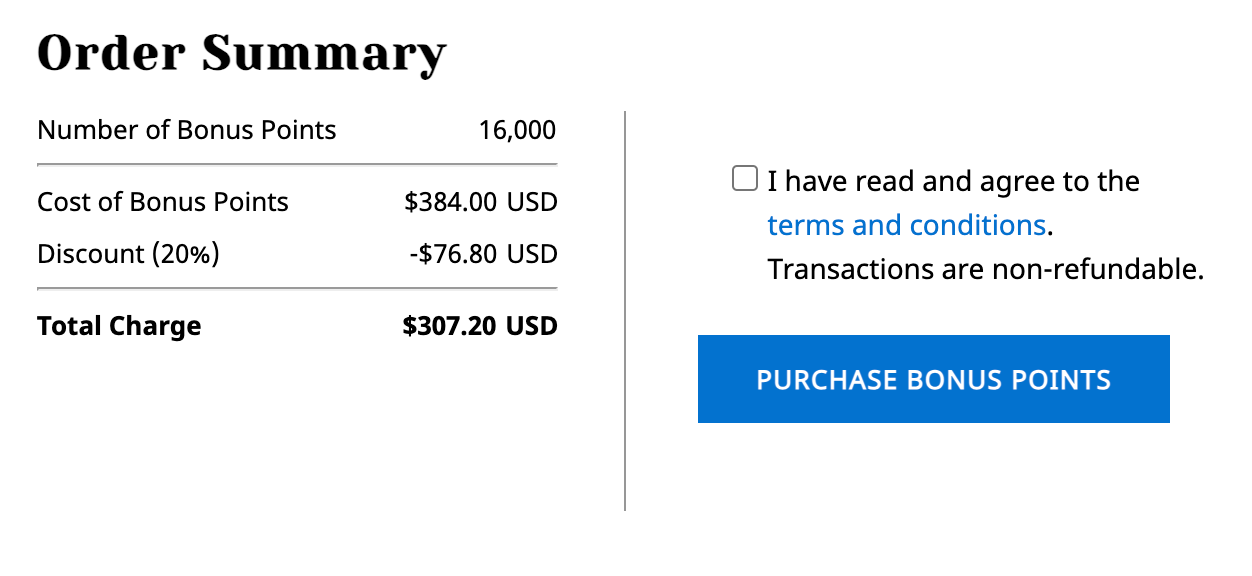Open the terms and conditions link

point(906,225)
